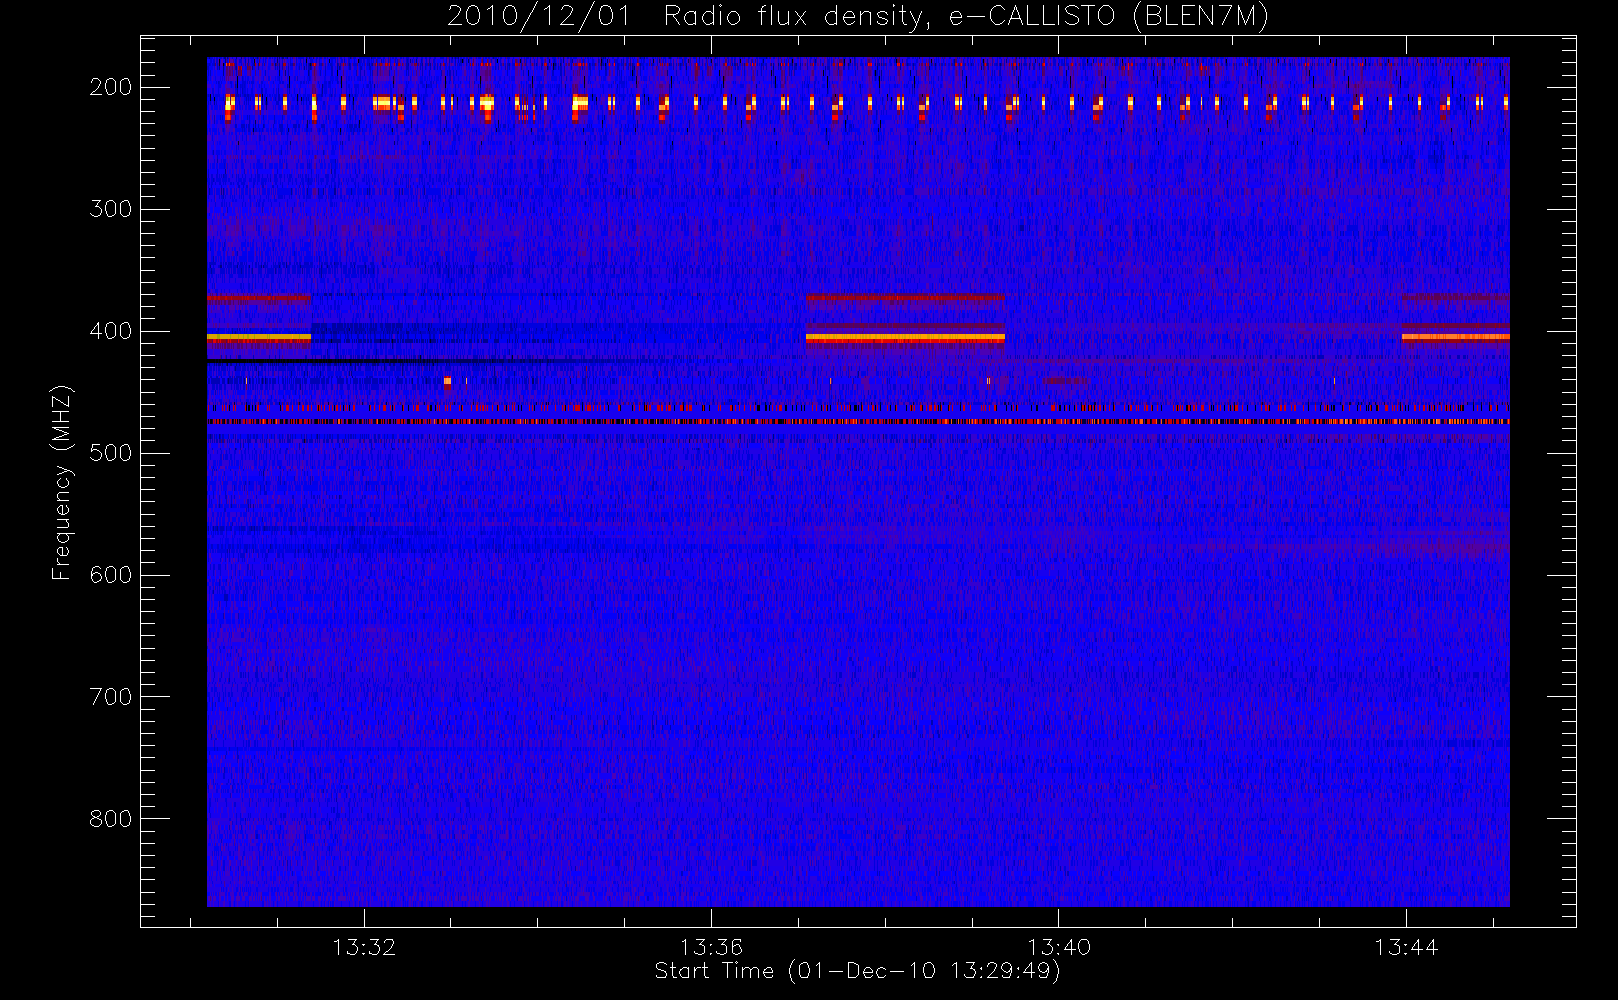Click the 700 frequency tick label
Viewport: 1618px width, 1000px height.
(111, 697)
